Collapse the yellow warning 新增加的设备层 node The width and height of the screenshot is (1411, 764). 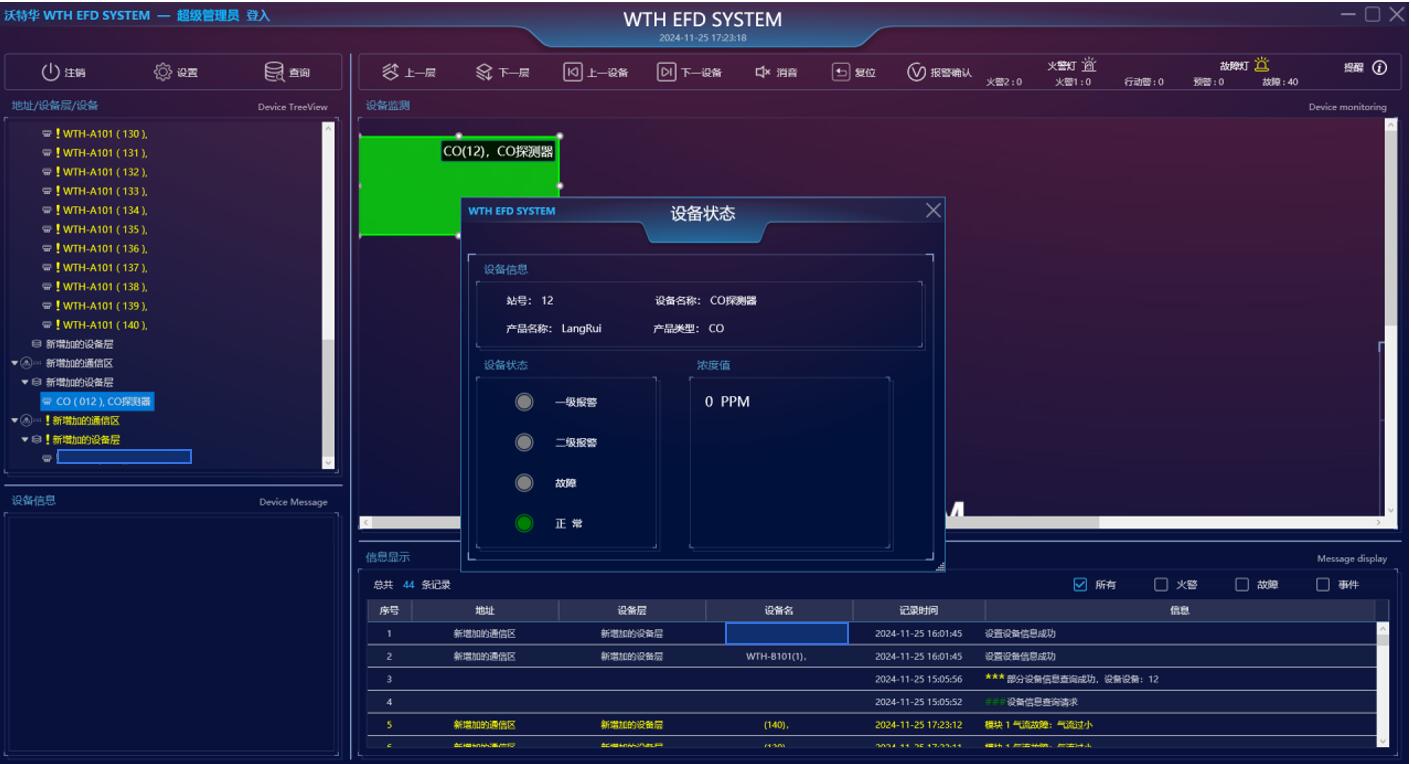(x=26, y=439)
